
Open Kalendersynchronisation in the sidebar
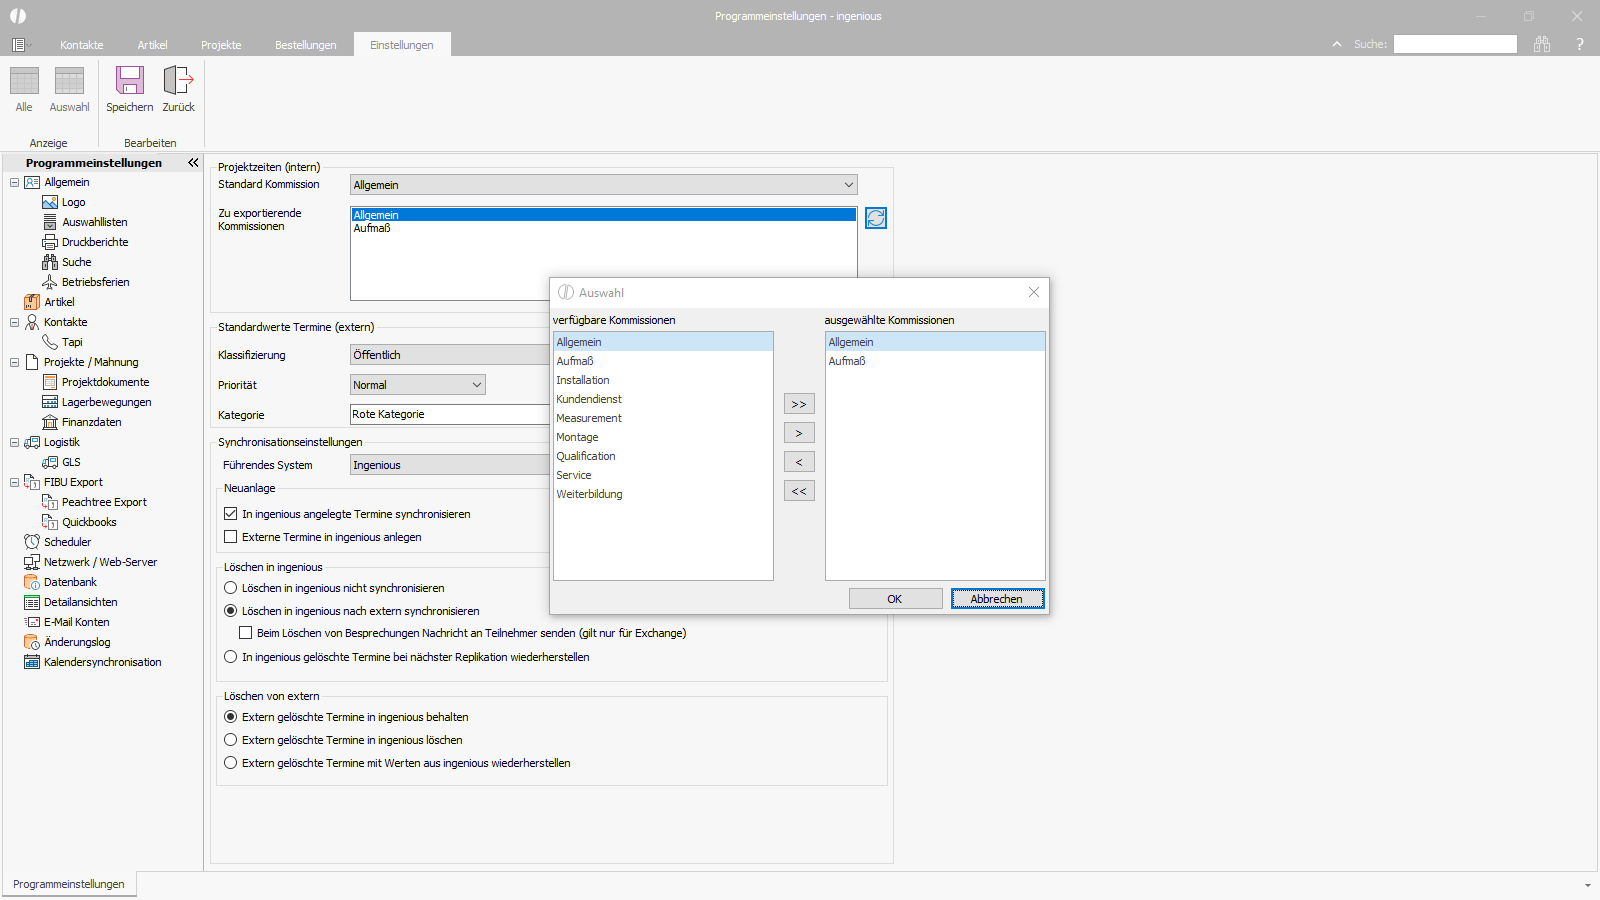coord(102,662)
